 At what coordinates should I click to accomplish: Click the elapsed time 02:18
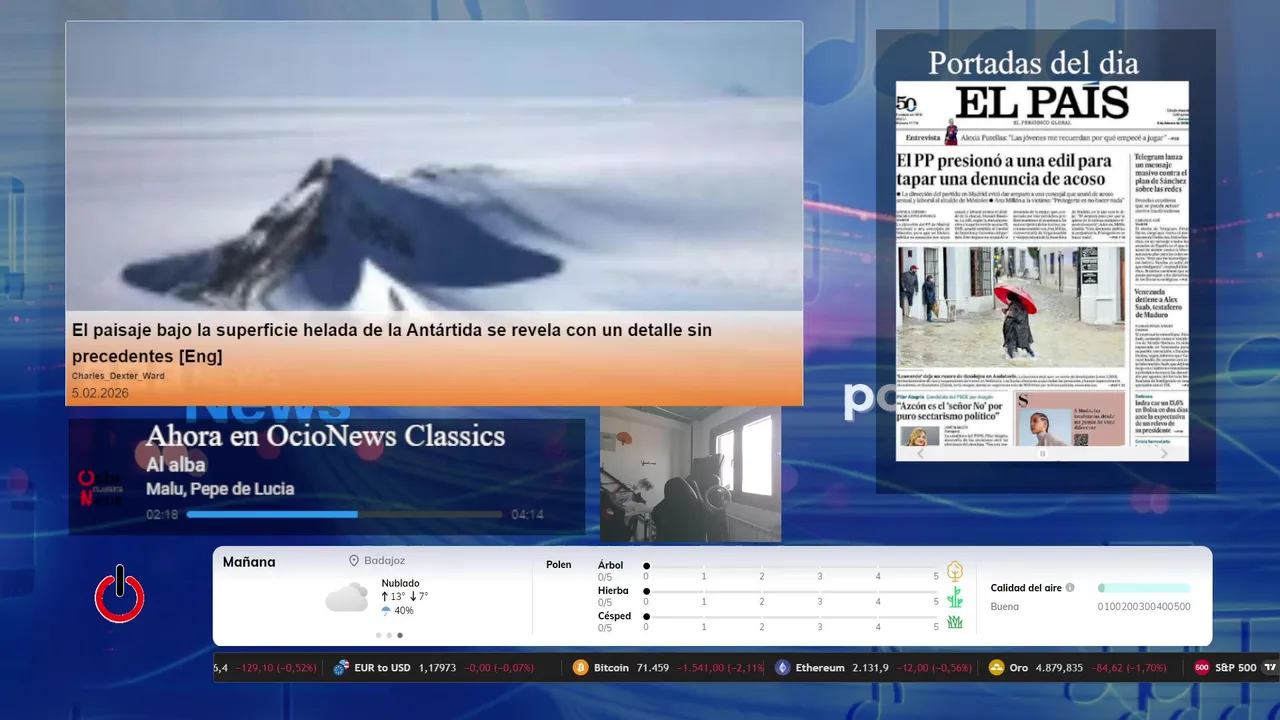(x=162, y=514)
